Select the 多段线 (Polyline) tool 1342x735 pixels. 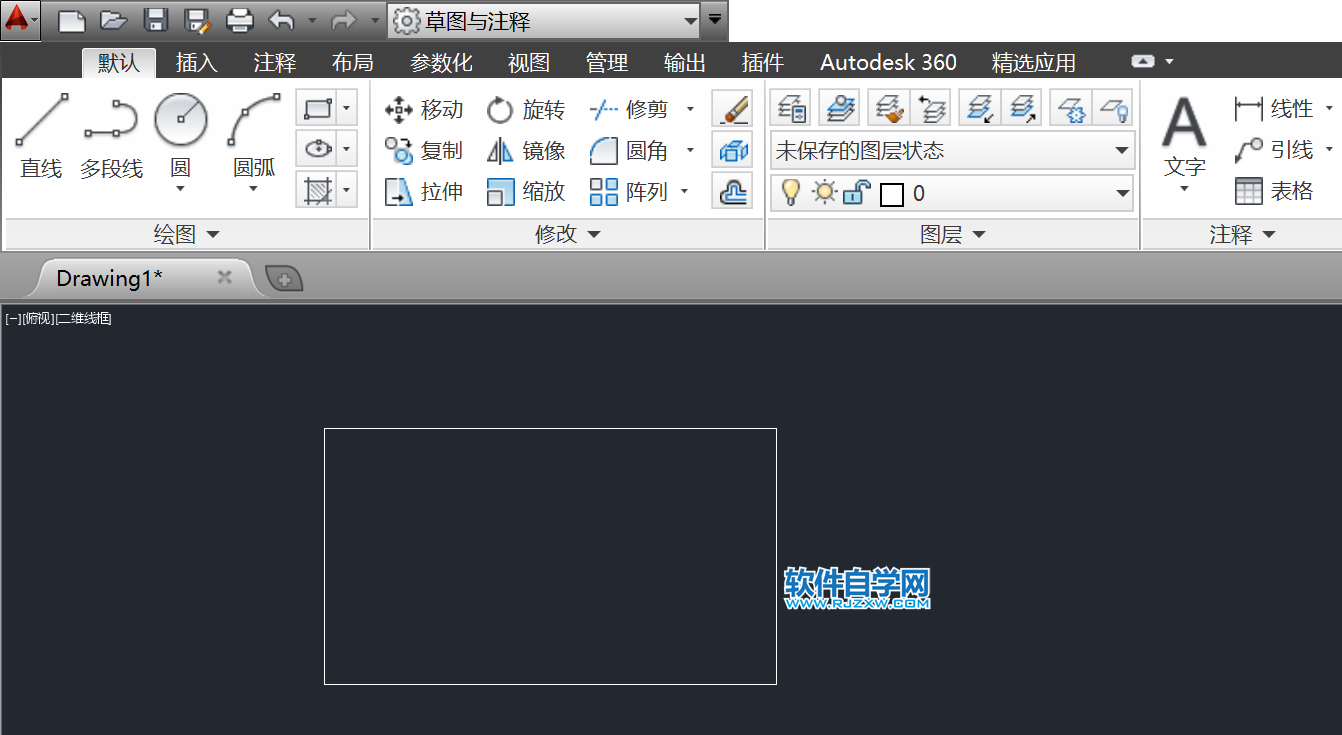point(111,136)
